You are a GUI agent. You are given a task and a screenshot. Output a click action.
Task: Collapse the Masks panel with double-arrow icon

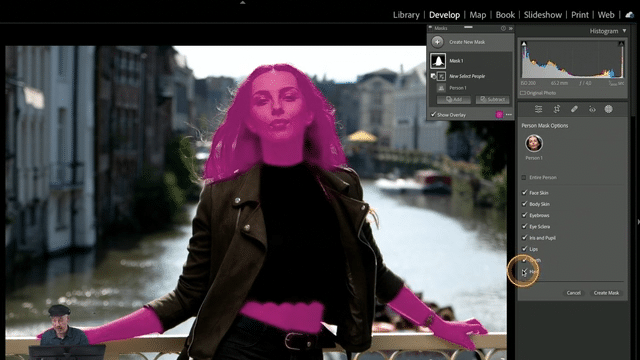tap(511, 28)
